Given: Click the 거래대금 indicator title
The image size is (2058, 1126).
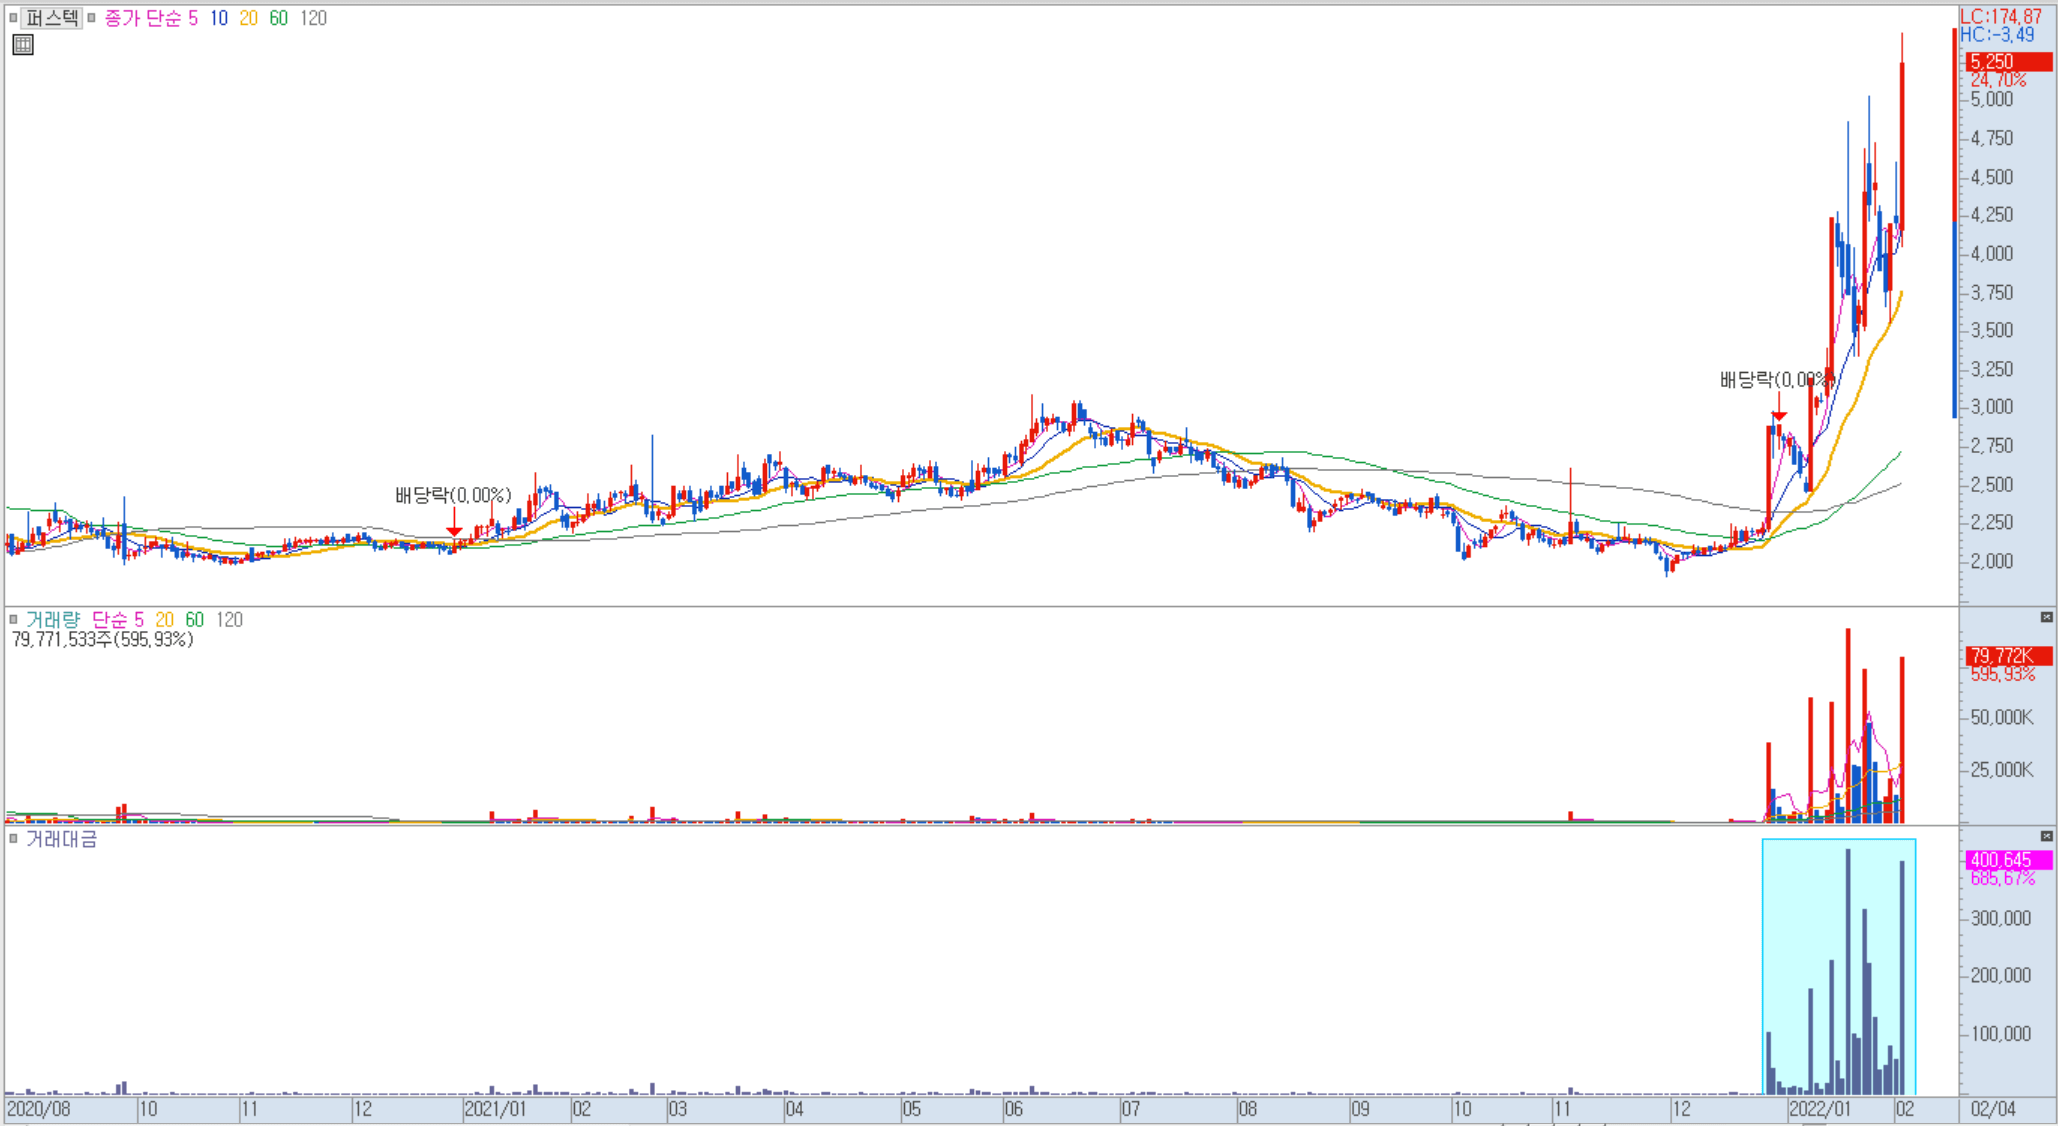Looking at the screenshot, I should 61,839.
